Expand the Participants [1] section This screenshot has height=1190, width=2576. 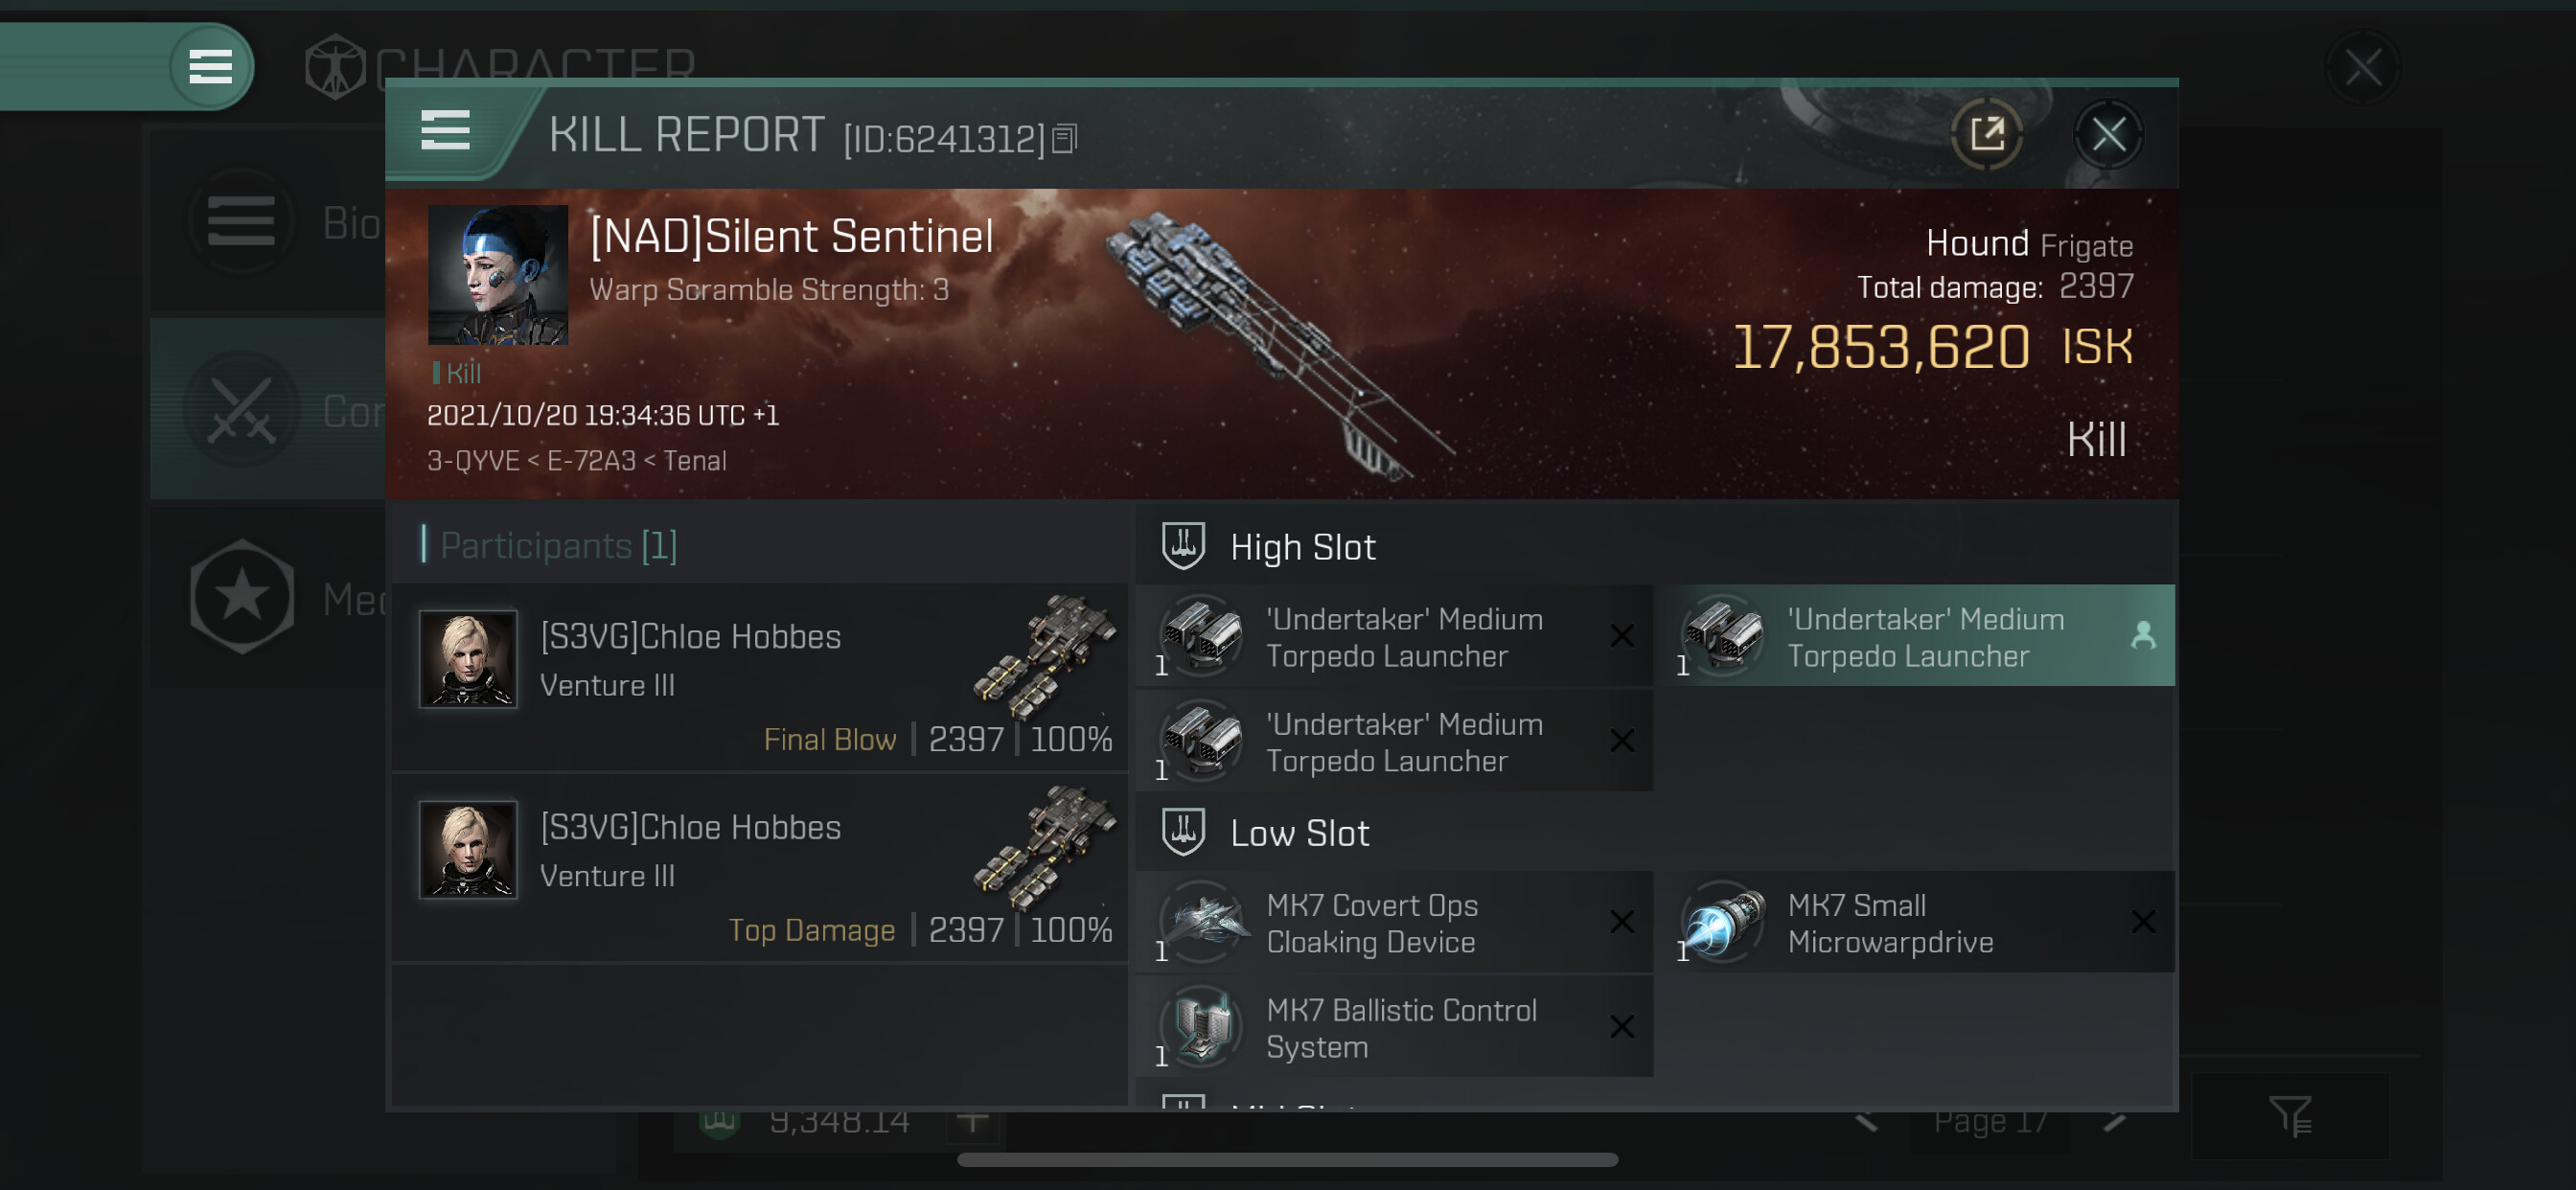coord(558,546)
